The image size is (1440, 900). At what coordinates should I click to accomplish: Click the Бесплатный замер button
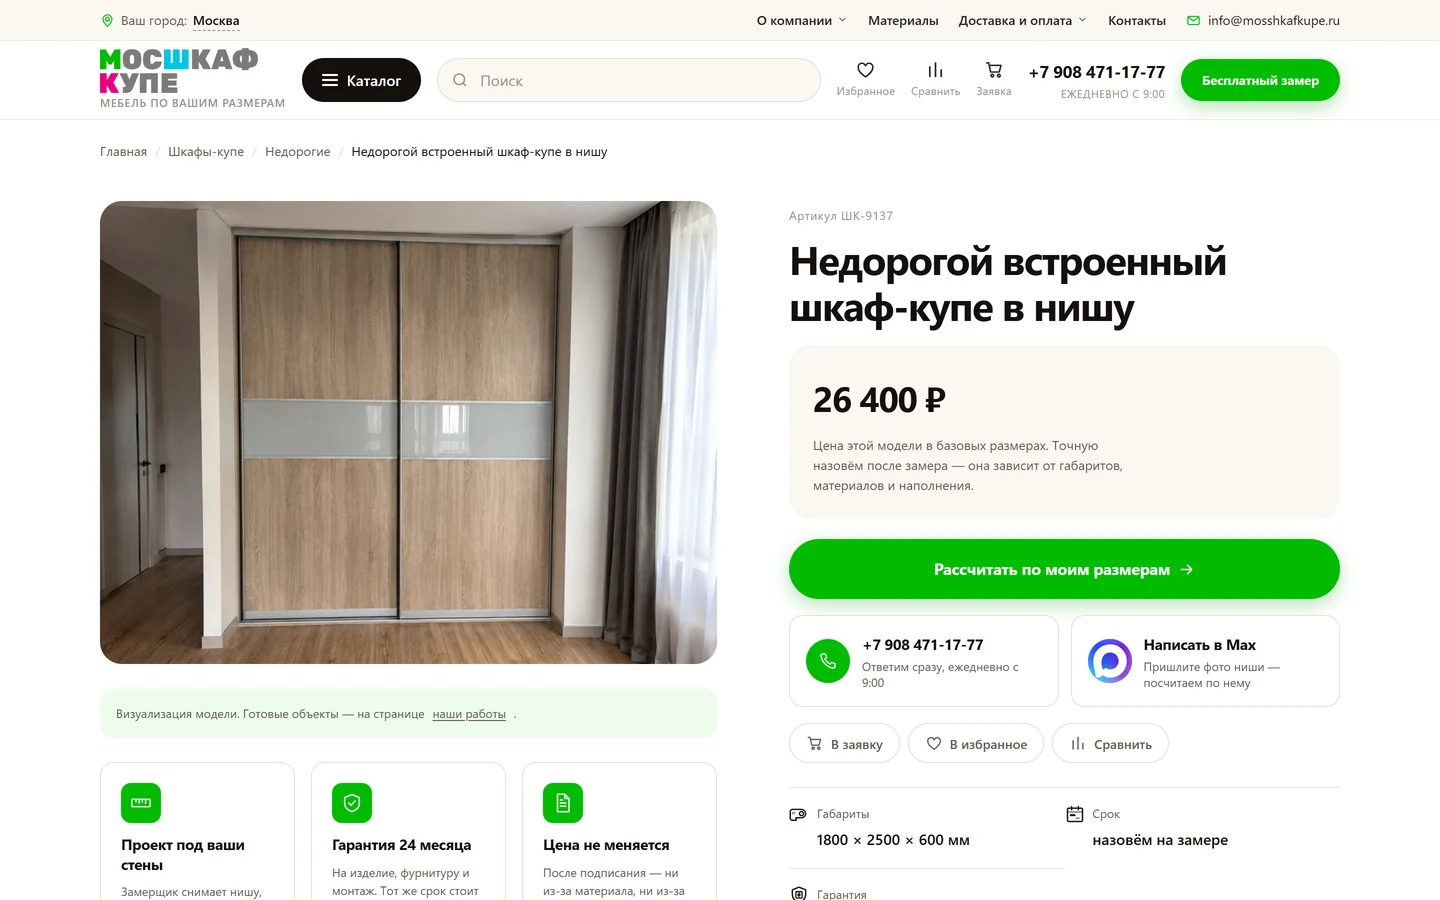1260,80
